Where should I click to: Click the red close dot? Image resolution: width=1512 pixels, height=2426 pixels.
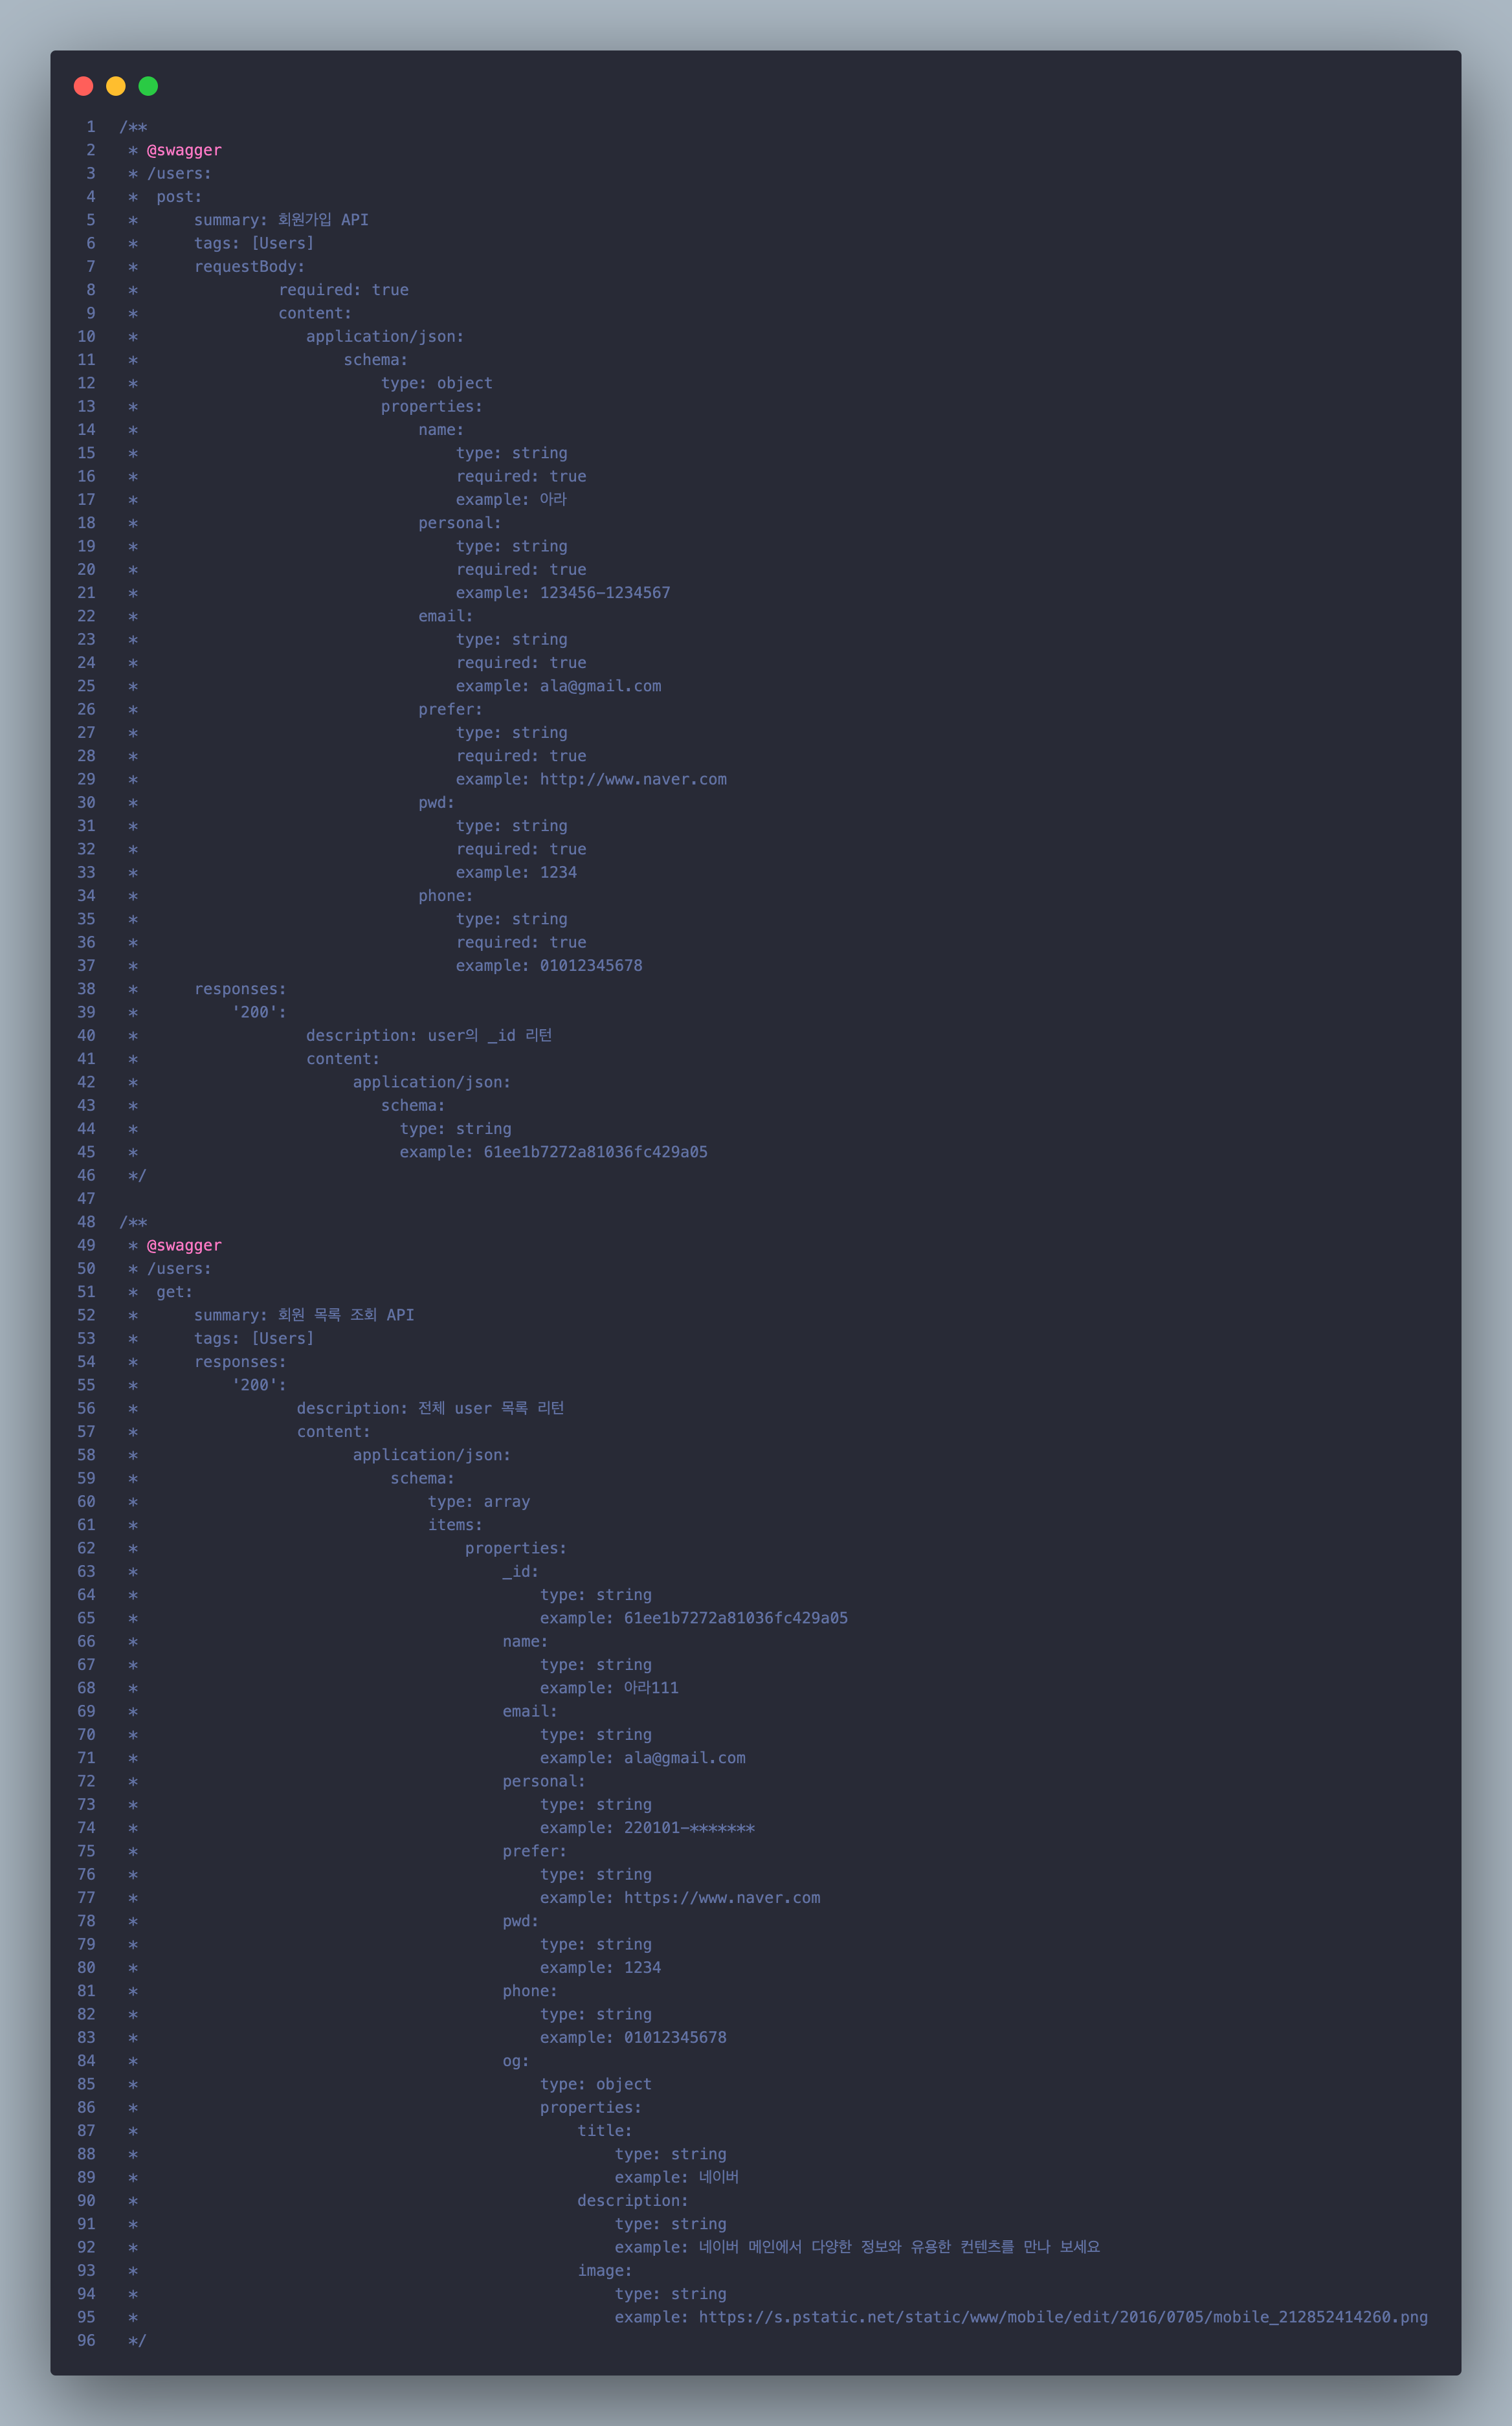[84, 86]
